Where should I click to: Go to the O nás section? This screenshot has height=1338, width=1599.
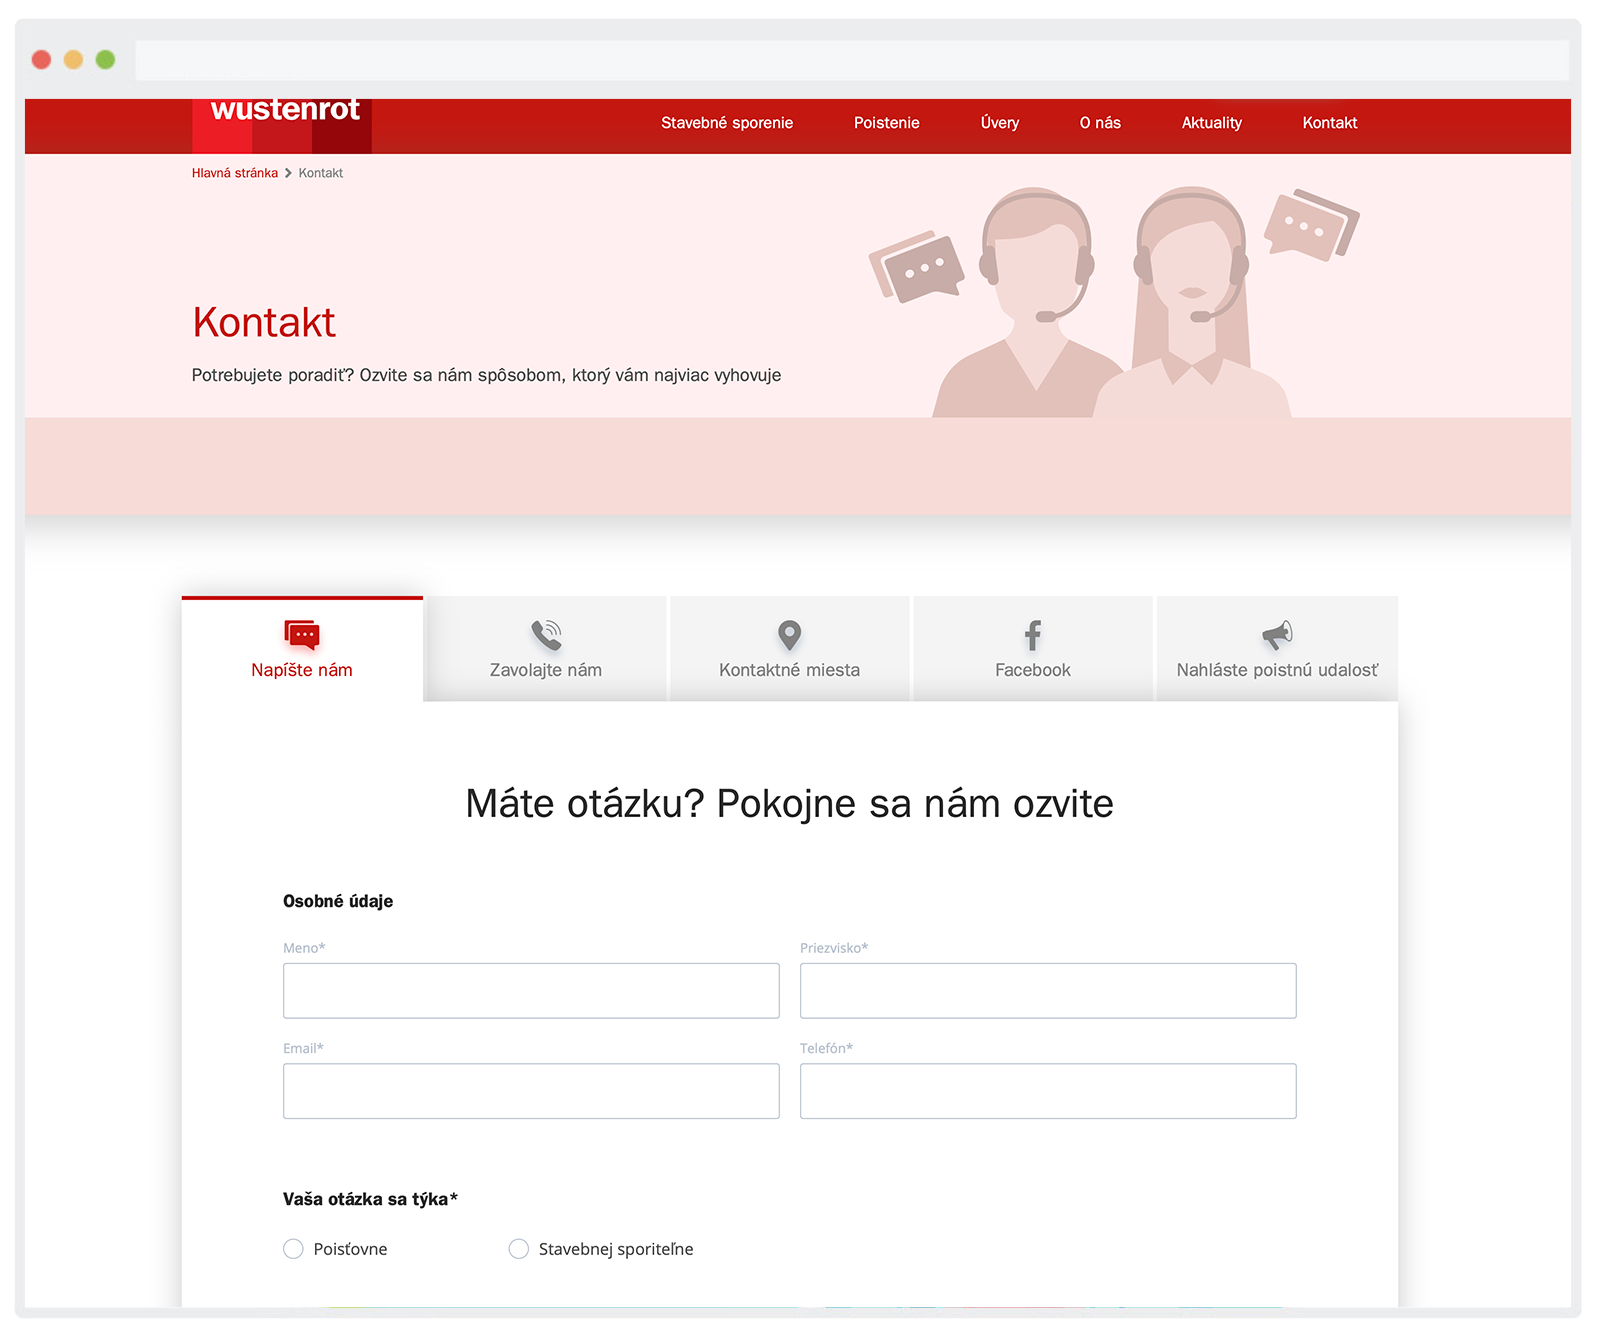pos(1099,123)
